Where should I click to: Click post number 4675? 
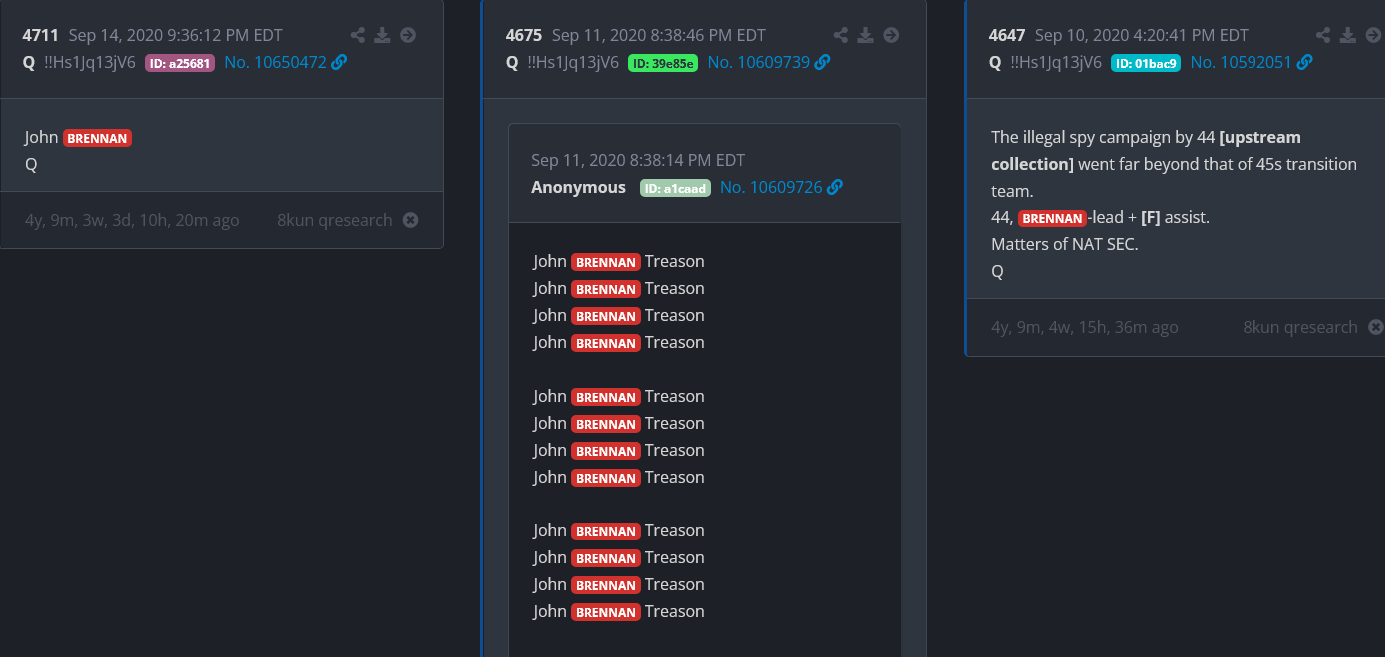click(x=524, y=35)
